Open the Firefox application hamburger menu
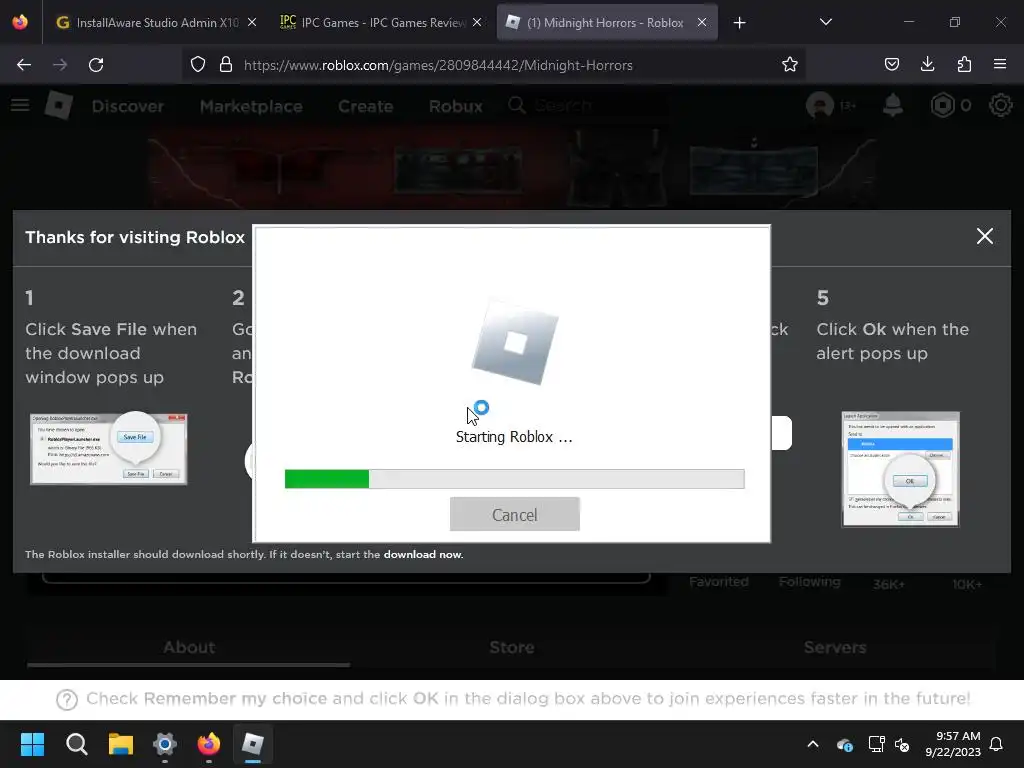1024x768 pixels. (x=1000, y=65)
